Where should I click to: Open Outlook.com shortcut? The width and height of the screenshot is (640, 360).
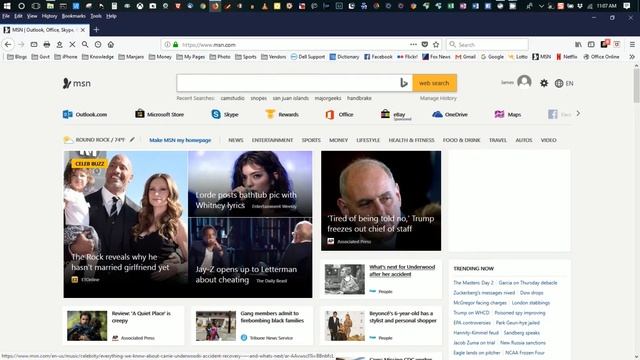[x=85, y=114]
